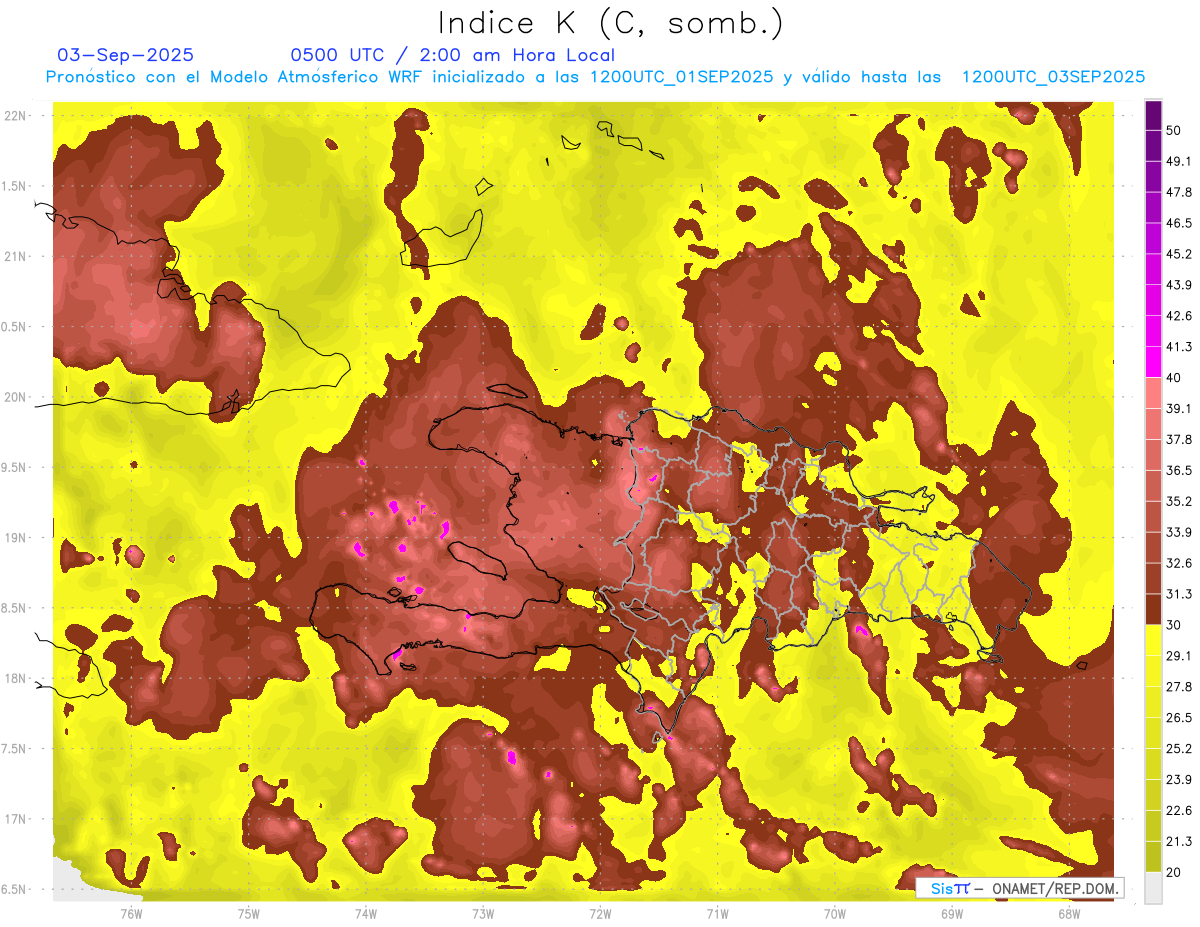Click the colorbar label '36.5'

(1179, 470)
